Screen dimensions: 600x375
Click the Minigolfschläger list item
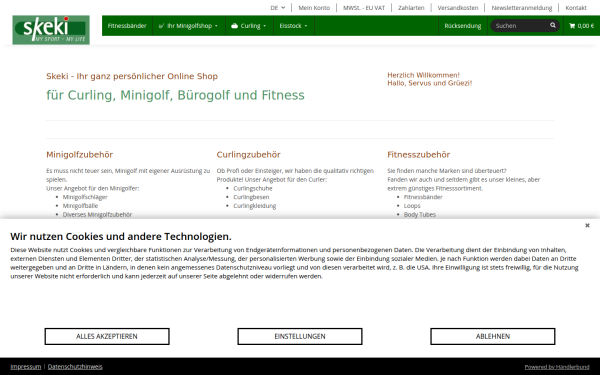[85, 197]
